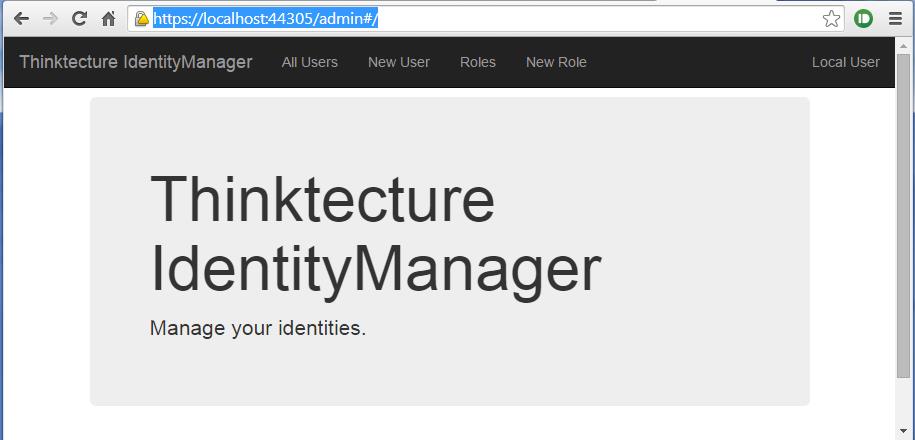The height and width of the screenshot is (440, 915).
Task: Open the All Users page
Action: (x=310, y=62)
